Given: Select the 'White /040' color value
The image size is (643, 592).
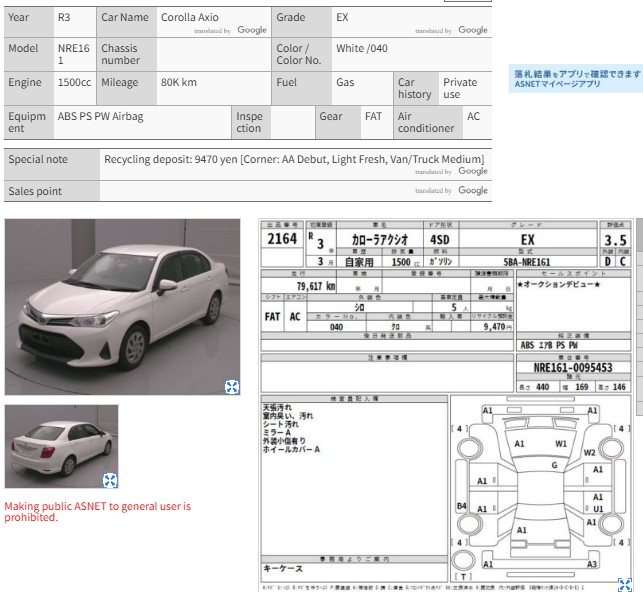Looking at the screenshot, I should (362, 48).
